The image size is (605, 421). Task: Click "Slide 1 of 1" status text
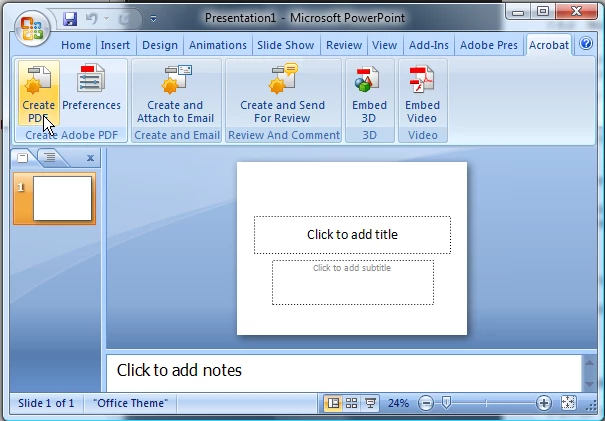point(46,403)
